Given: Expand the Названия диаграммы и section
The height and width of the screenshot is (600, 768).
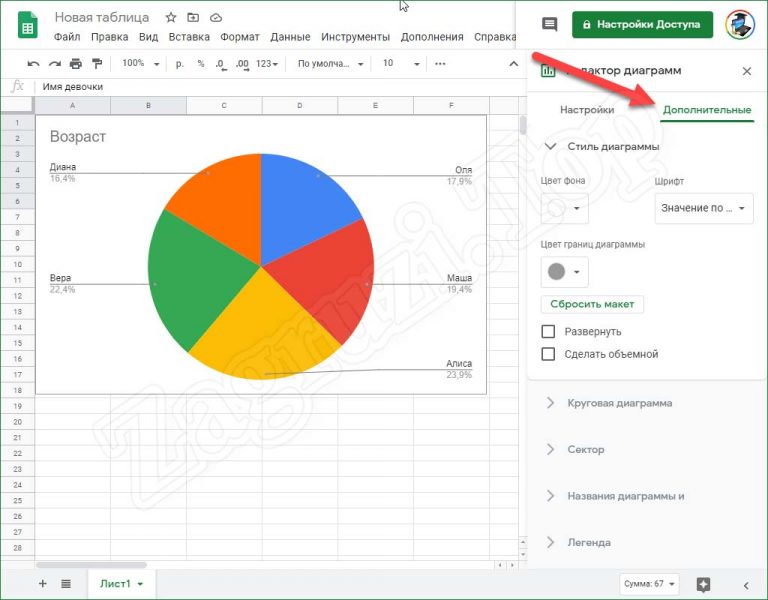Looking at the screenshot, I should (615, 496).
